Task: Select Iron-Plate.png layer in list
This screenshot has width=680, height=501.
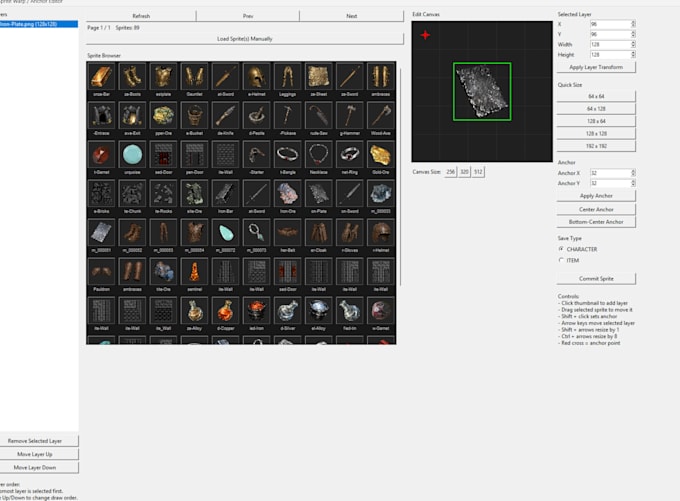Action: pyautogui.click(x=39, y=24)
